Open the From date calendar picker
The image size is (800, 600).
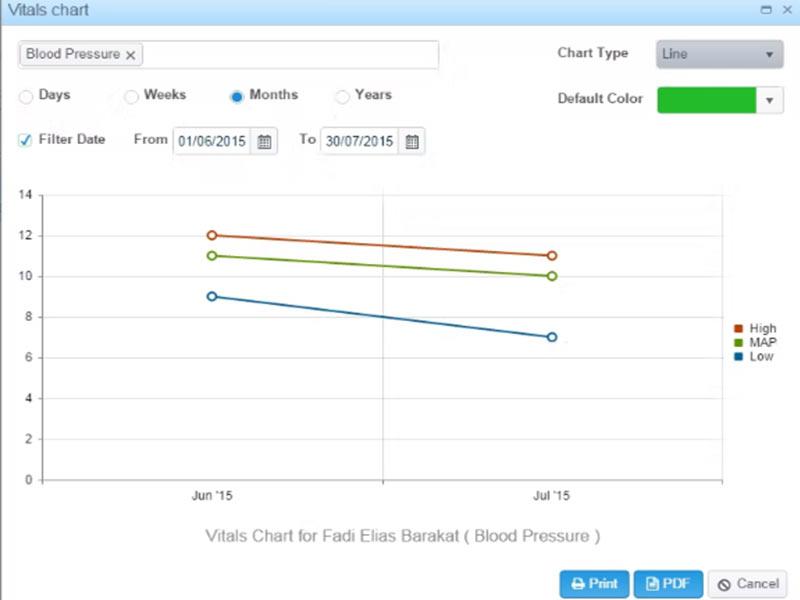pyautogui.click(x=264, y=141)
